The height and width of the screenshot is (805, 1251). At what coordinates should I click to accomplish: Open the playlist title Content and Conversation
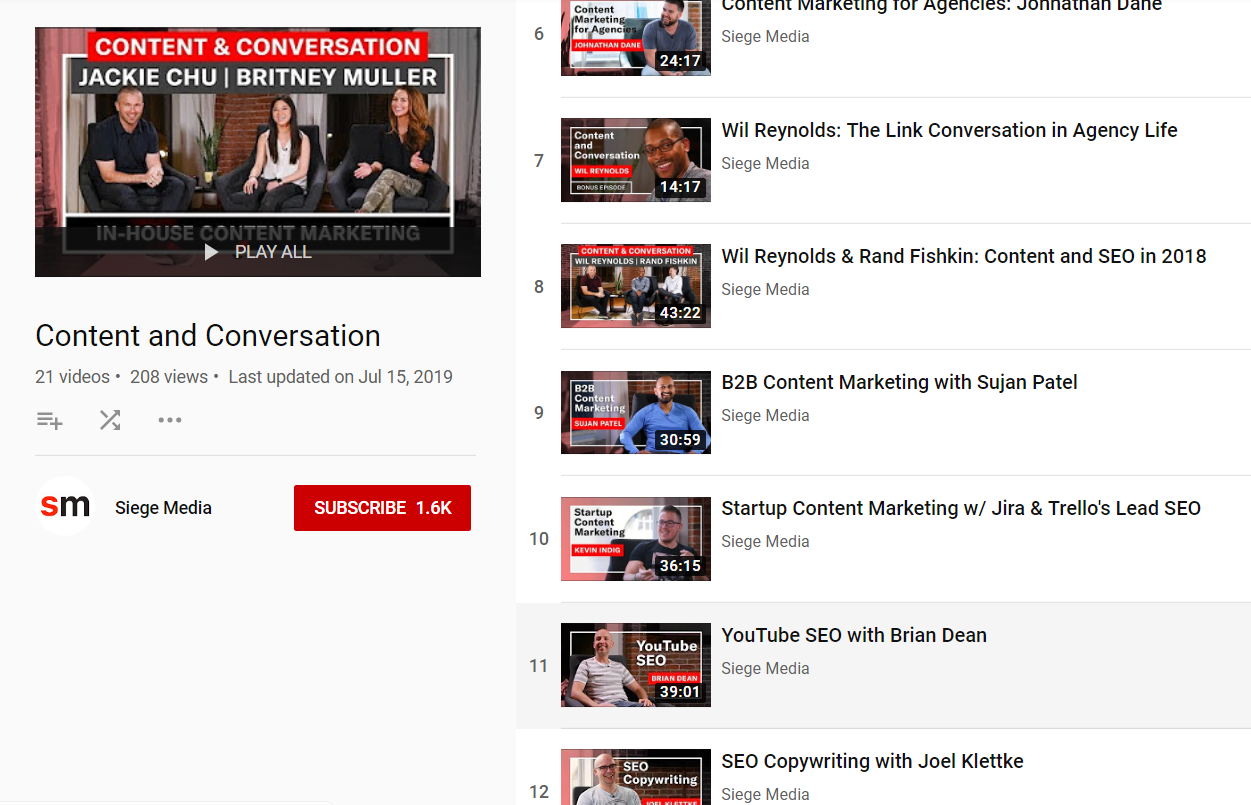coord(208,336)
